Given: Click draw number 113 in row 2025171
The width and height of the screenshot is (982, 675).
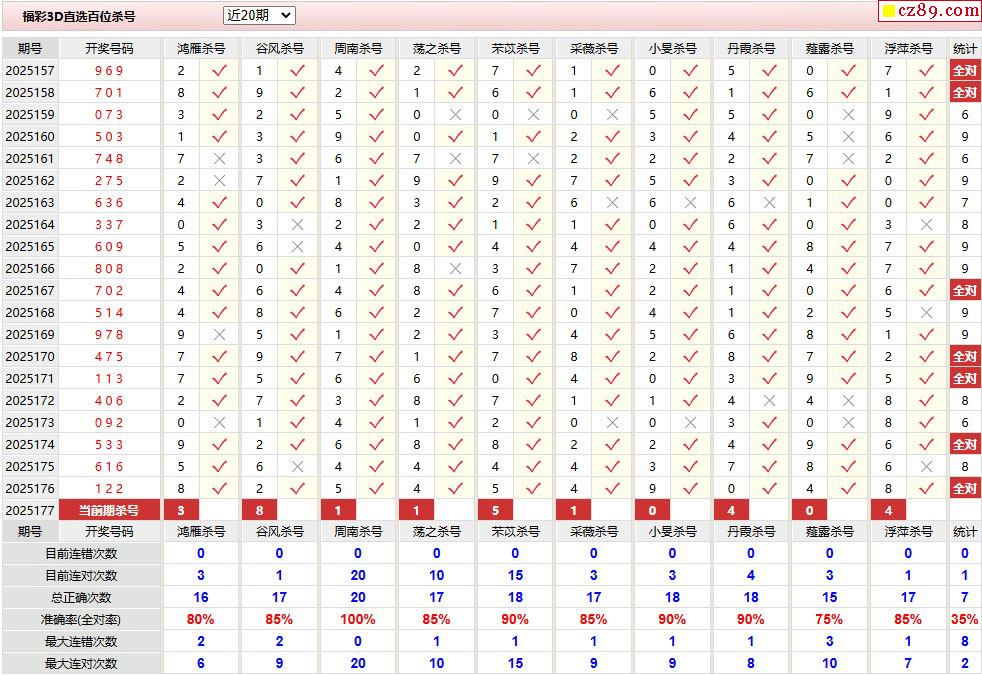Looking at the screenshot, I should point(109,378).
